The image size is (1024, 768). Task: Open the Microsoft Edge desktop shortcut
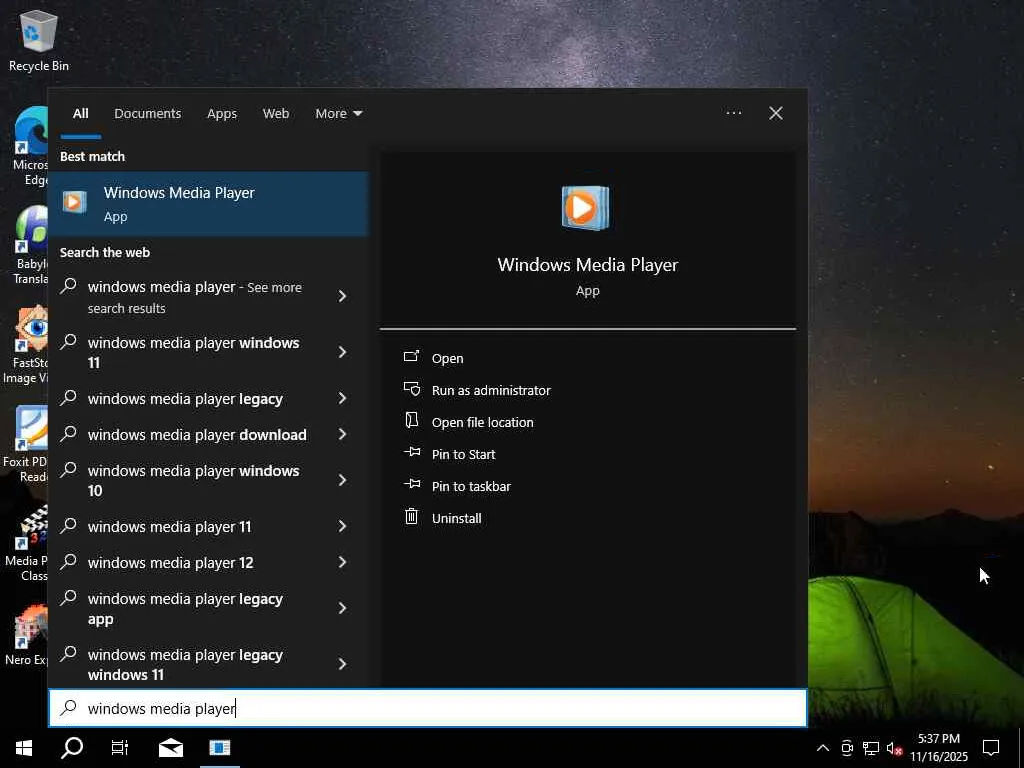tap(29, 146)
